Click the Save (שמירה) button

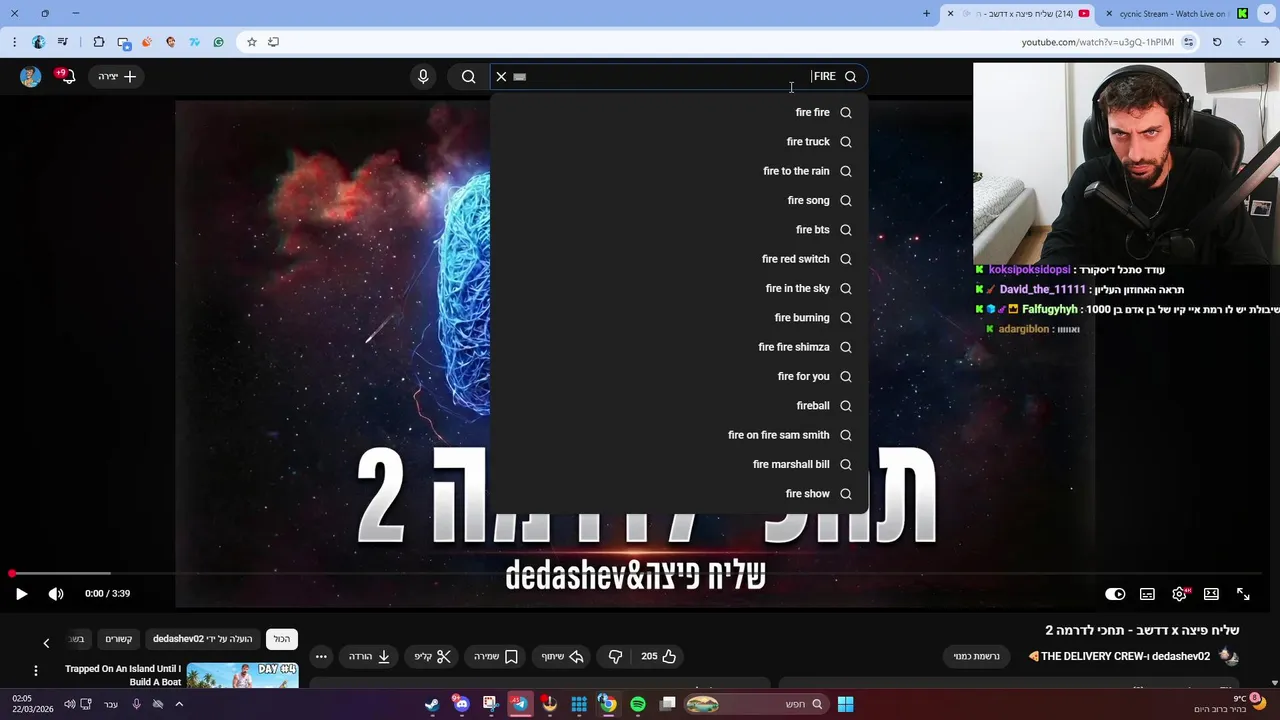point(496,656)
